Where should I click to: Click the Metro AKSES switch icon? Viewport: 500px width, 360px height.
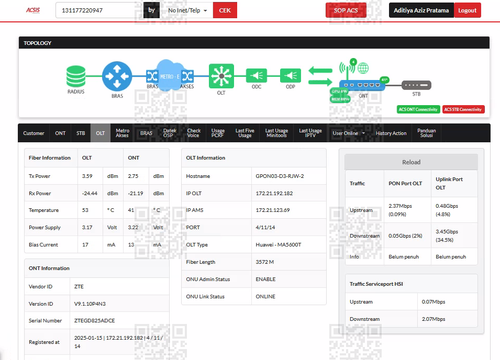[188, 76]
